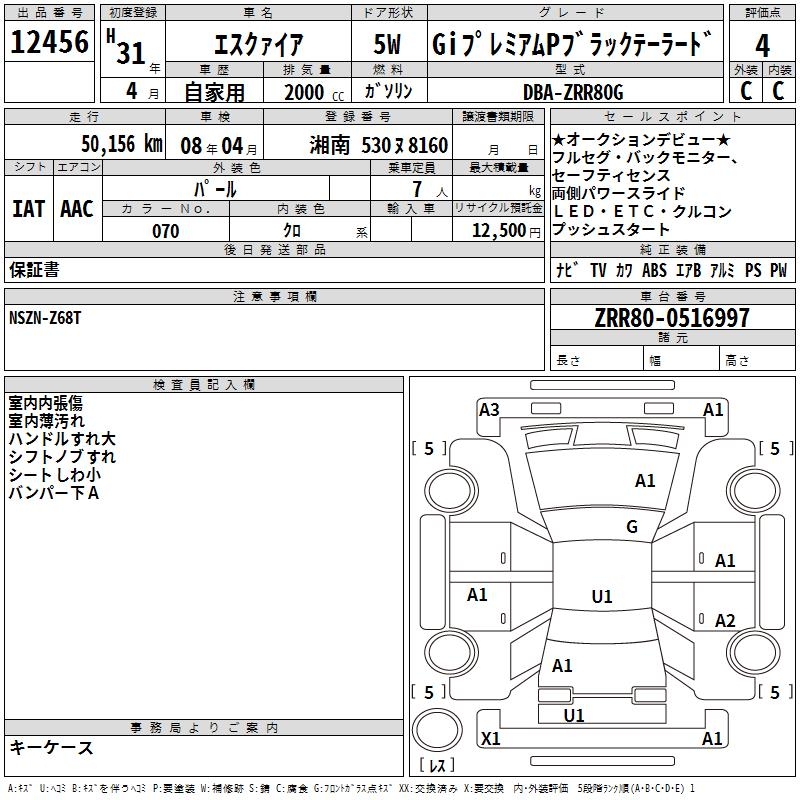800x800 pixels.
Task: Select the top-left tire [5] rating
Action: click(430, 449)
